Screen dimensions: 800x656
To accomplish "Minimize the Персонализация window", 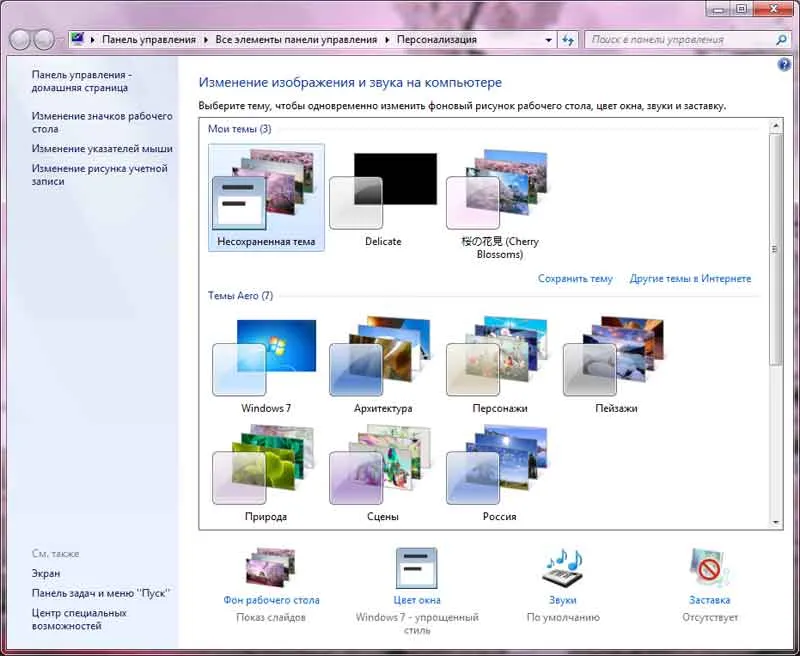I will pos(719,8).
